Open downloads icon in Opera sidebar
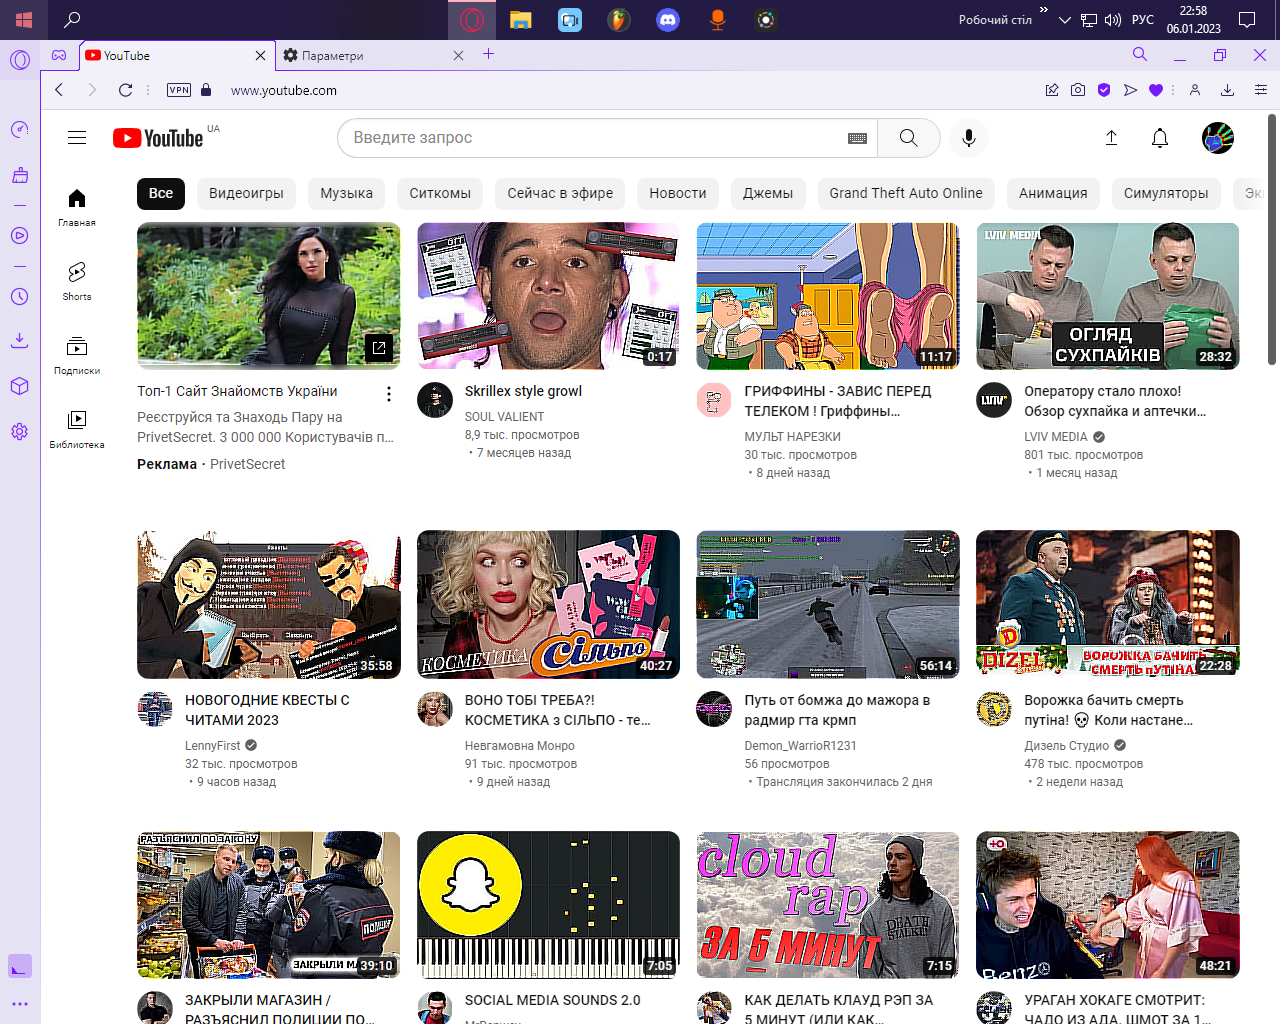This screenshot has width=1280, height=1024. (20, 340)
